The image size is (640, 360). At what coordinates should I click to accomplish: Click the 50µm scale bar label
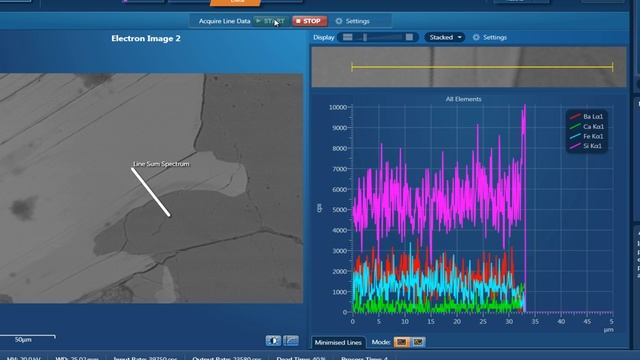coord(23,340)
